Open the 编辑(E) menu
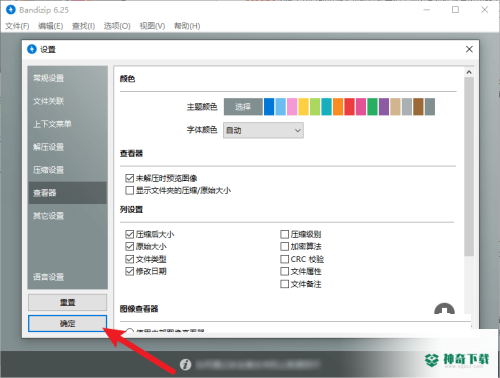Screen dimensions: 500x378 click(50, 26)
